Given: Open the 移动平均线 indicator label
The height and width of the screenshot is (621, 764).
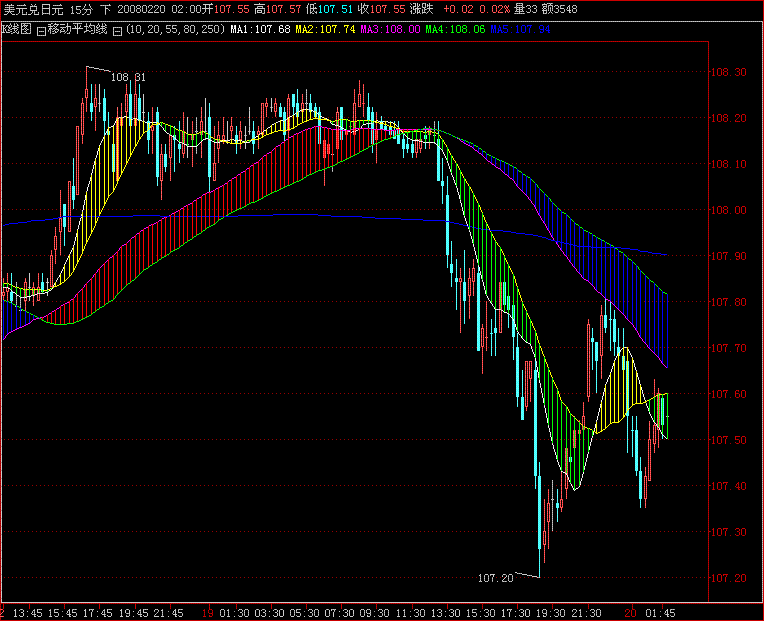Looking at the screenshot, I should tap(77, 29).
